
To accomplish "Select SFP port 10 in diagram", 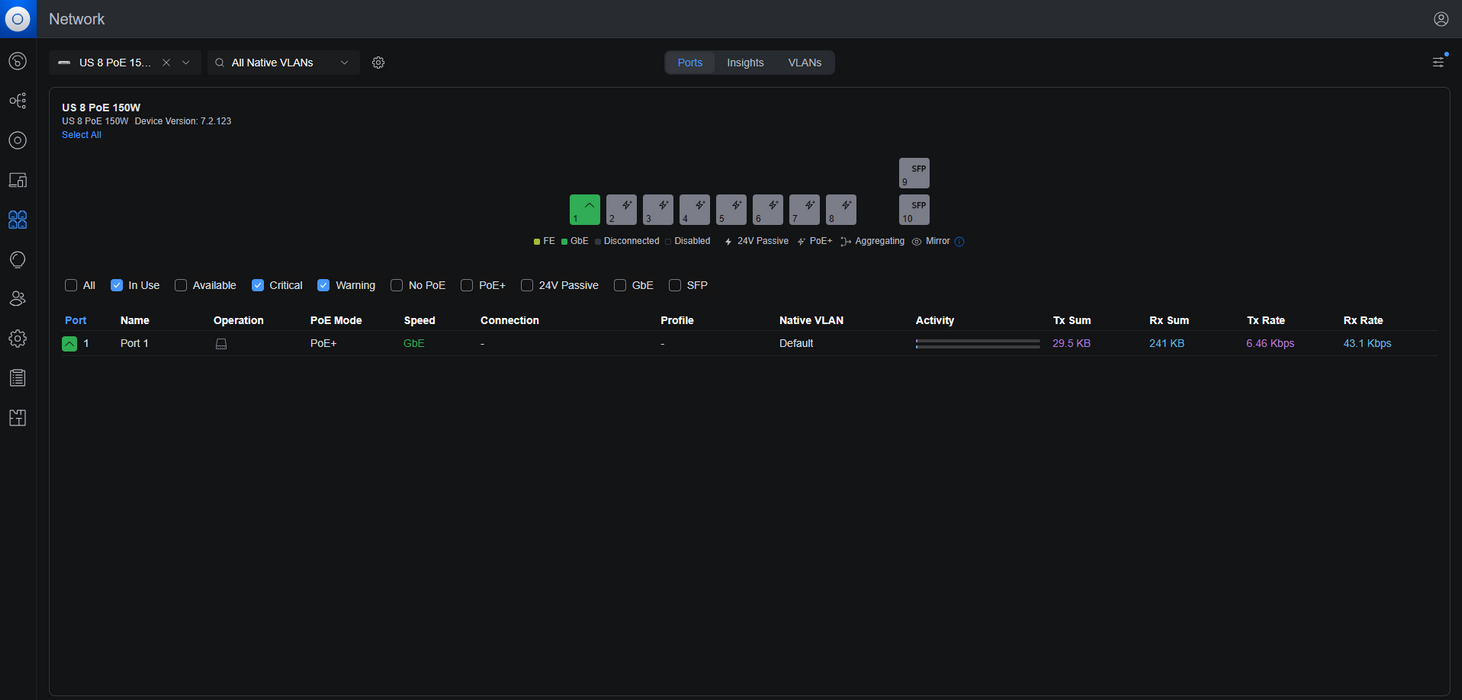I will (x=914, y=210).
